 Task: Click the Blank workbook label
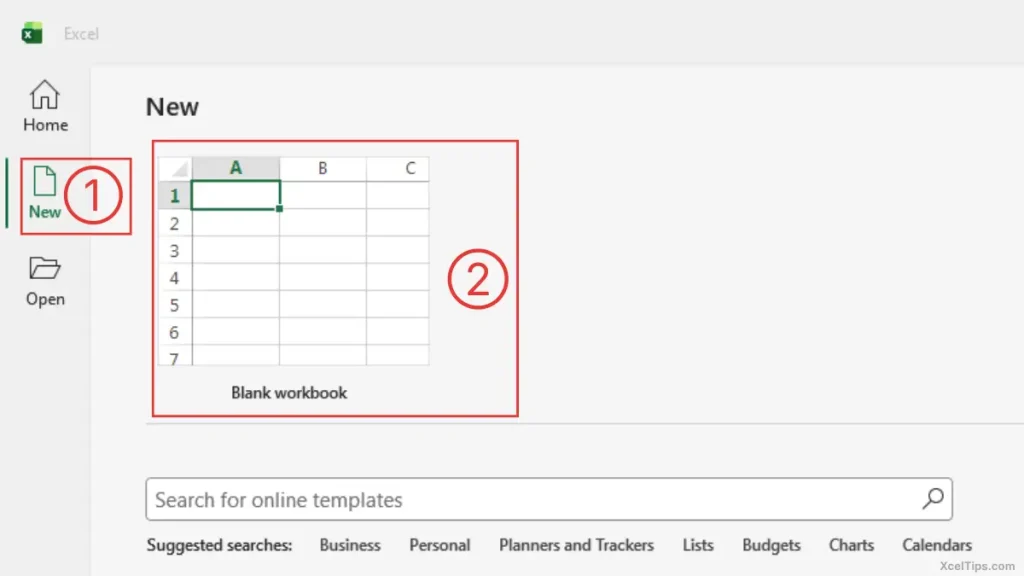(x=288, y=392)
